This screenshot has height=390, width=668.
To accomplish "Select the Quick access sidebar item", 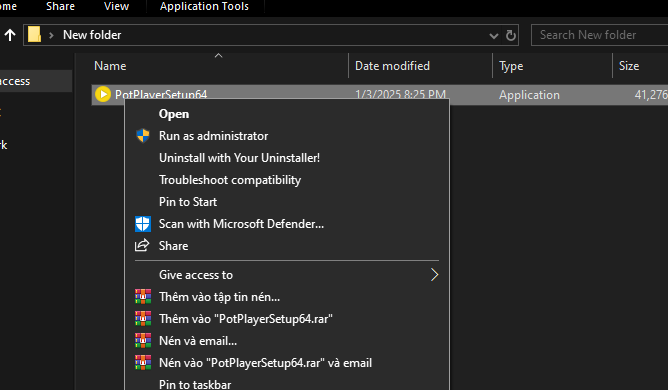I will point(36,81).
